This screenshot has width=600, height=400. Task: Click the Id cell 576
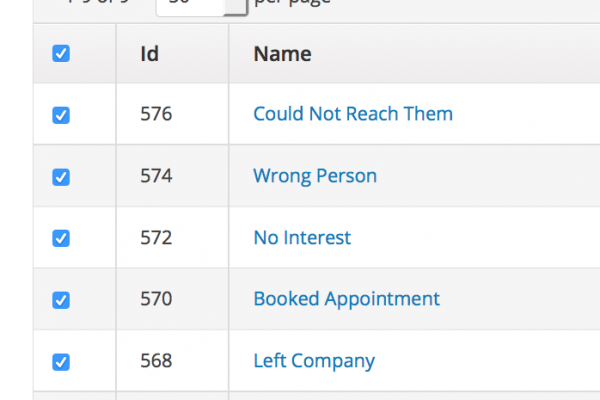click(156, 114)
